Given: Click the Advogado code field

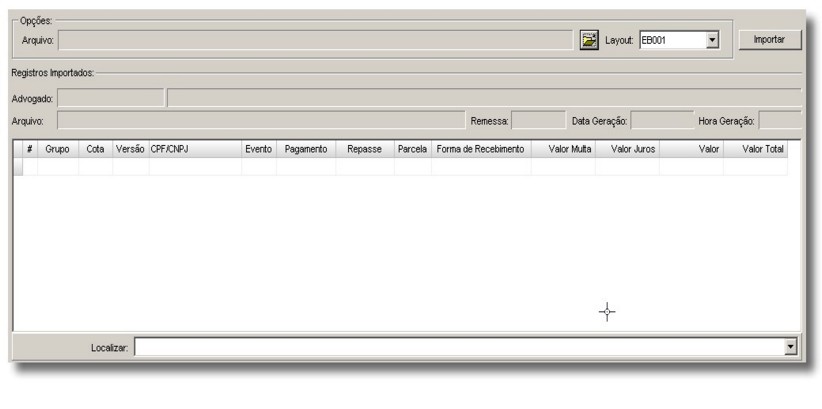Looking at the screenshot, I should point(111,98).
